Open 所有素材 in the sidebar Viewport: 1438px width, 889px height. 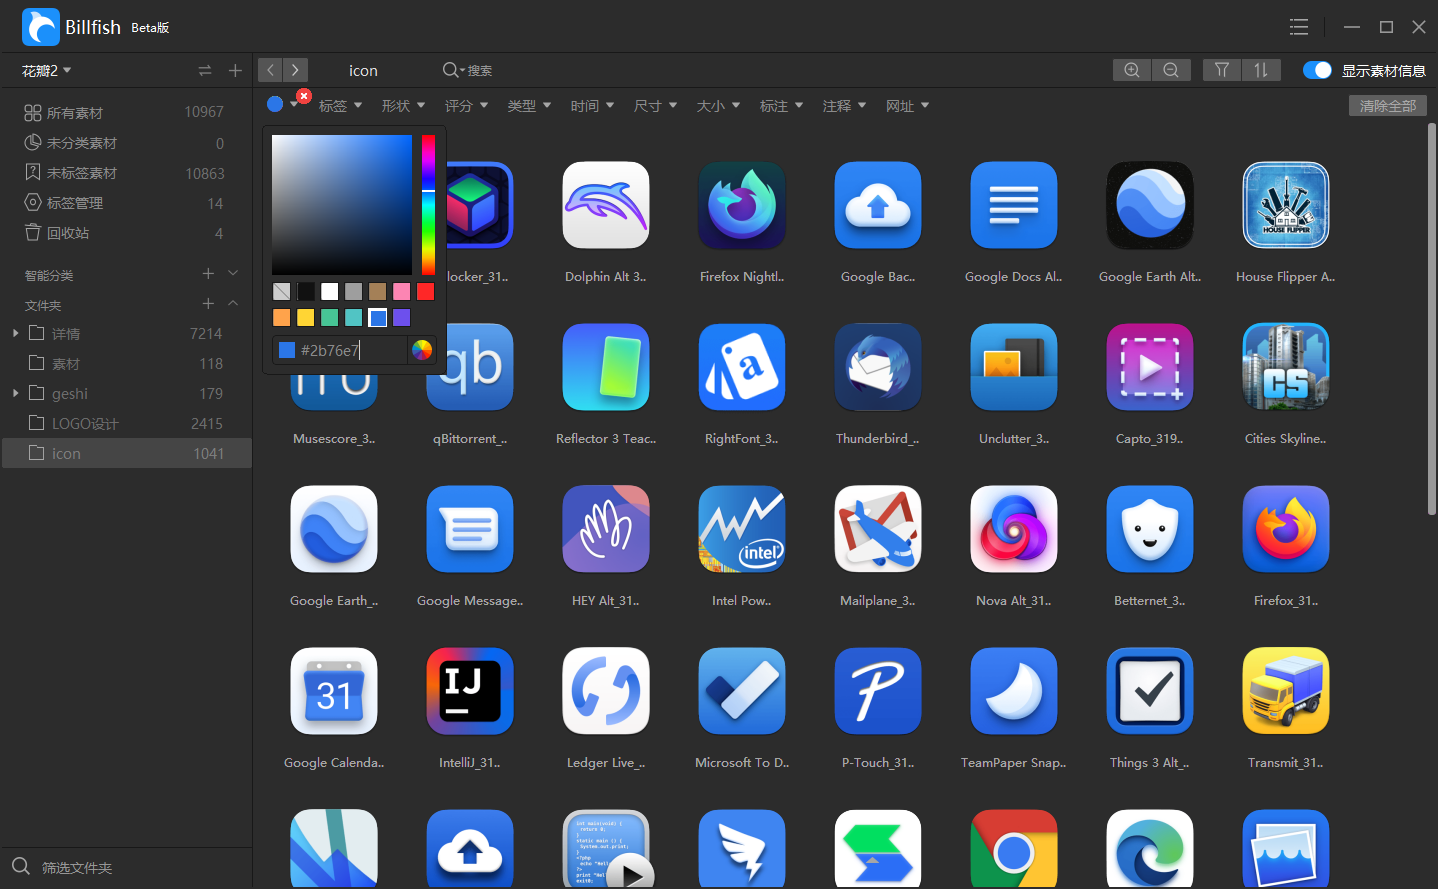click(x=126, y=113)
